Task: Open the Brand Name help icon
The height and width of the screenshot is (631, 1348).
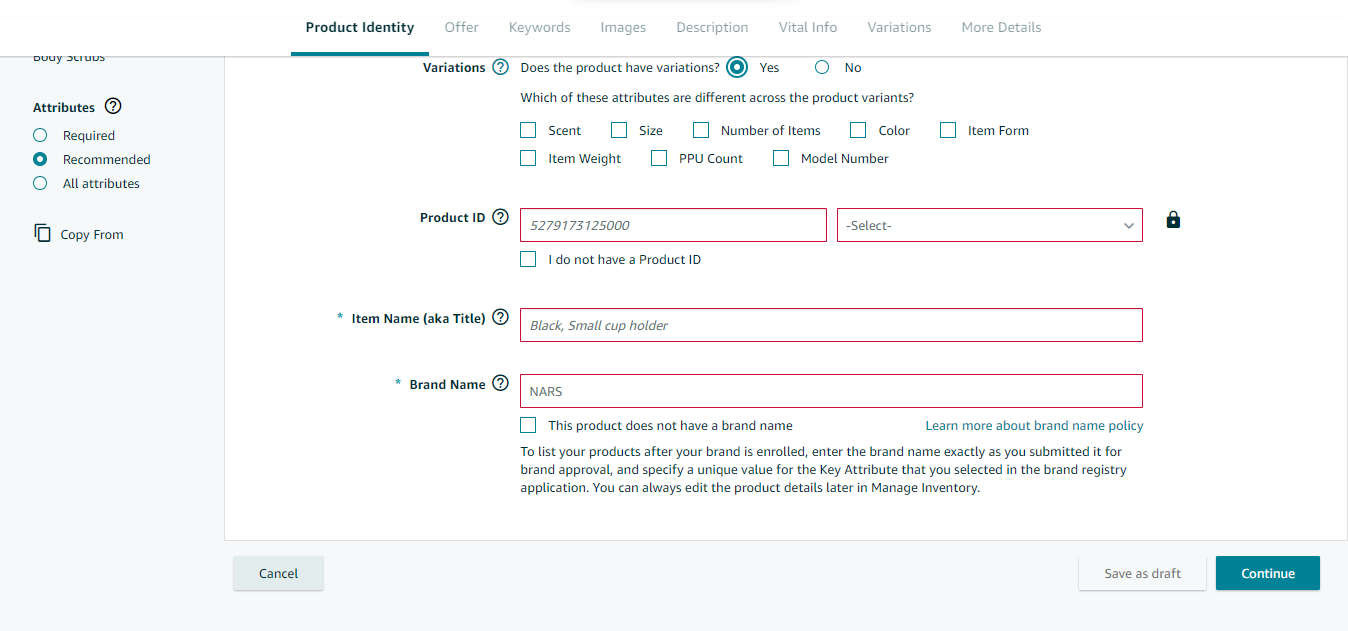Action: [x=501, y=383]
